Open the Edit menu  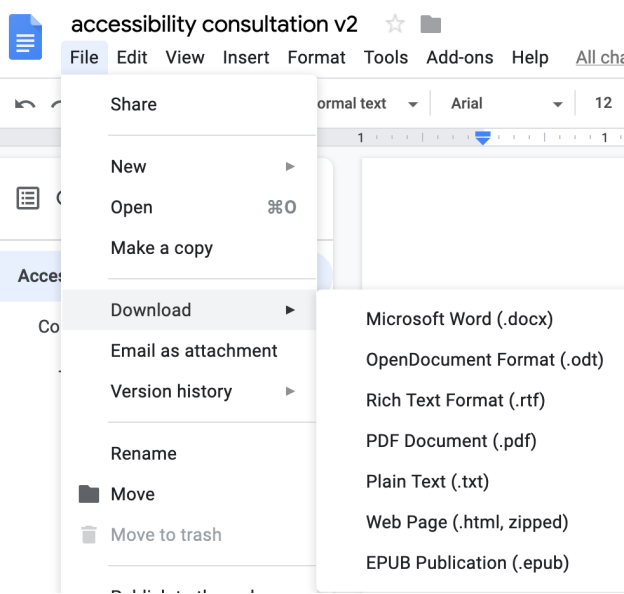(132, 58)
